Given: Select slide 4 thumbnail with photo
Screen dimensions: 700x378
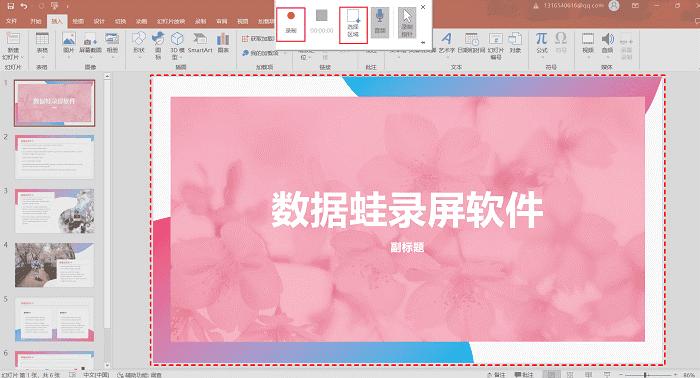Looking at the screenshot, I should click(x=54, y=265).
